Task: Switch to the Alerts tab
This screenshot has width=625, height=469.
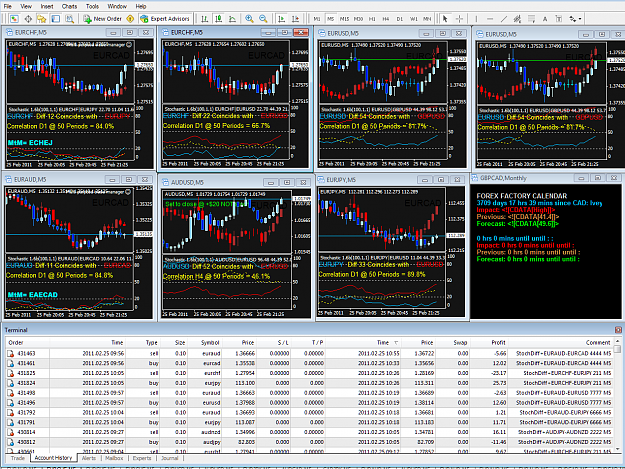Action: 89,458
